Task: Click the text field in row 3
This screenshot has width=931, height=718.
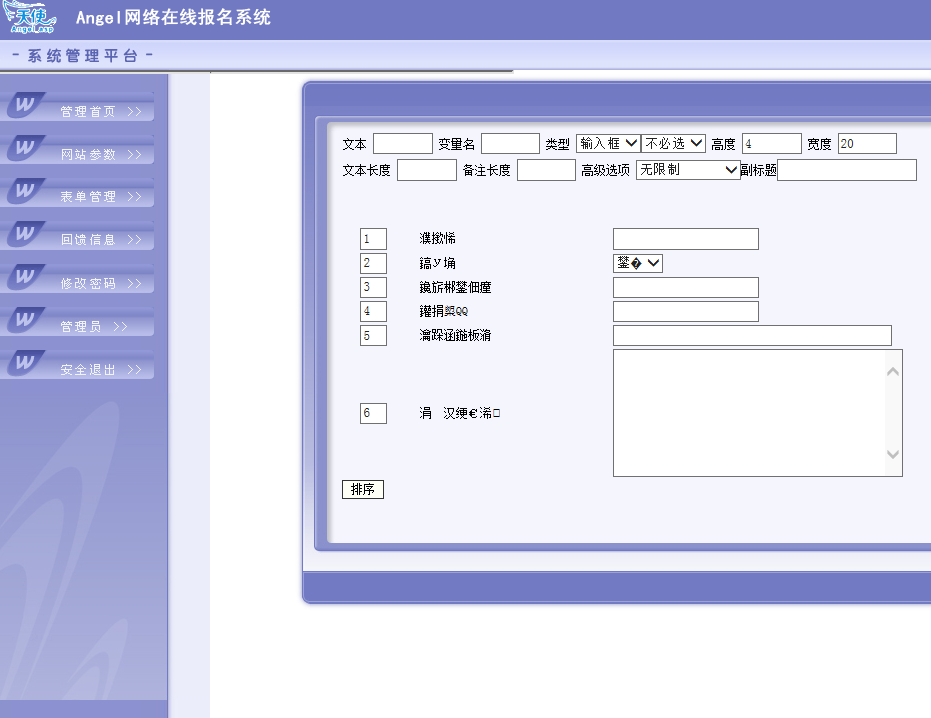Action: [x=686, y=287]
